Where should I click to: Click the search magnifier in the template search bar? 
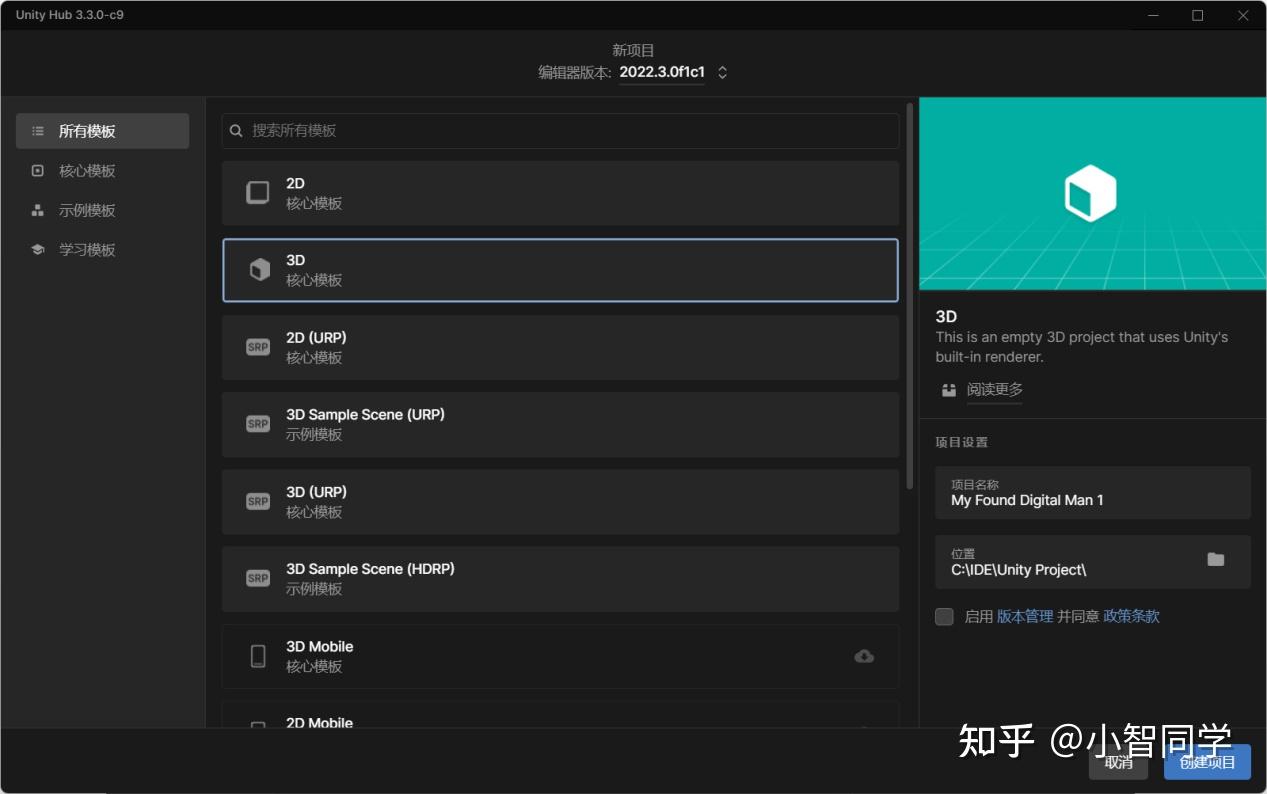tap(236, 130)
